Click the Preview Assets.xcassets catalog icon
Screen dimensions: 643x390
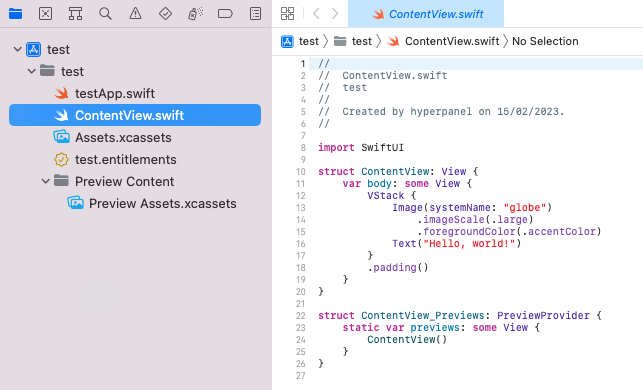(x=75, y=203)
